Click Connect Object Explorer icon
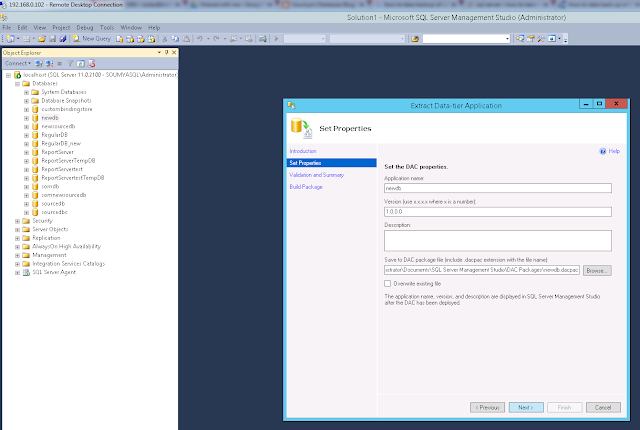This screenshot has width=640, height=430. pyautogui.click(x=39, y=63)
